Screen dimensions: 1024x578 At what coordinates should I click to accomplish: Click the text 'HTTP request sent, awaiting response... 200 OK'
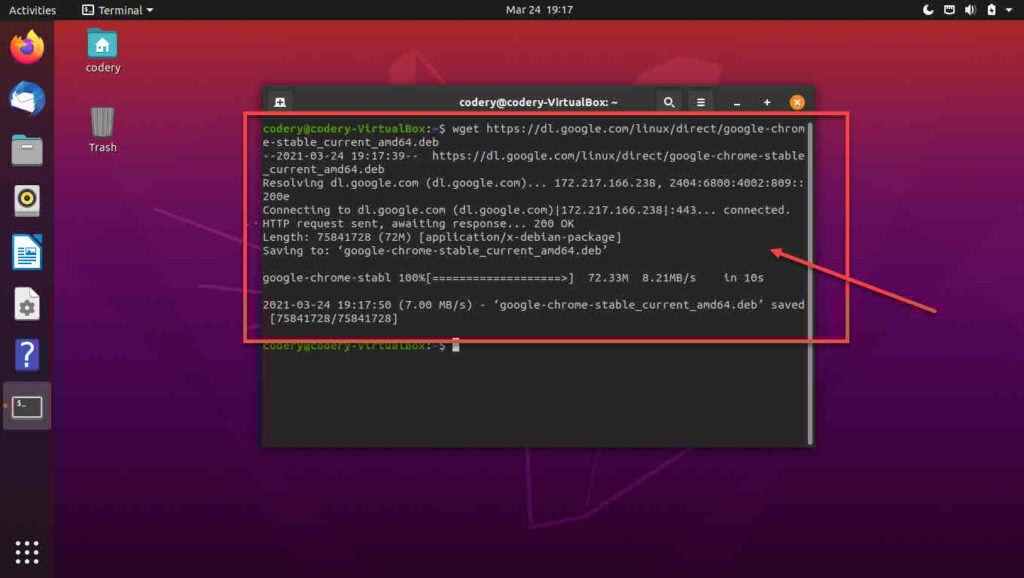(x=419, y=223)
